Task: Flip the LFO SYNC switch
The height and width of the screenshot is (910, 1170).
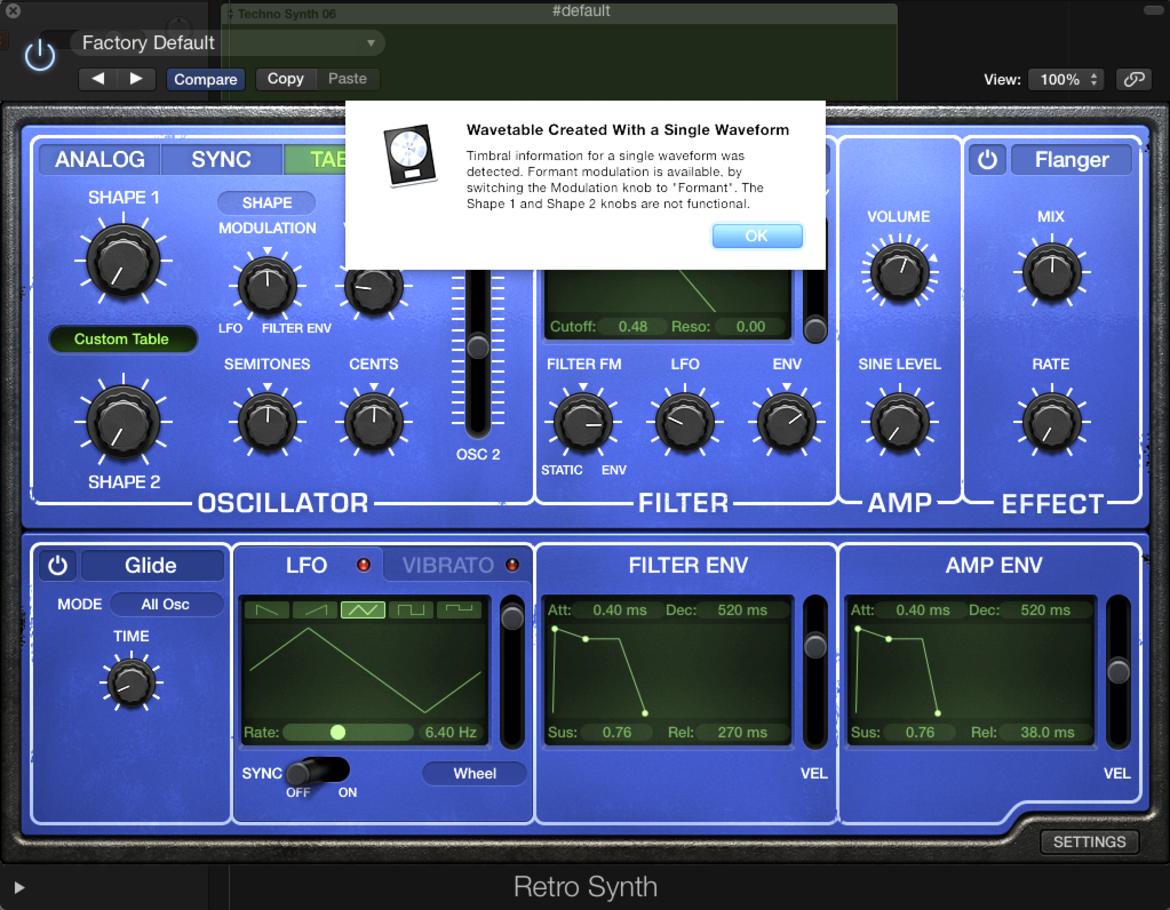Action: click(x=318, y=771)
